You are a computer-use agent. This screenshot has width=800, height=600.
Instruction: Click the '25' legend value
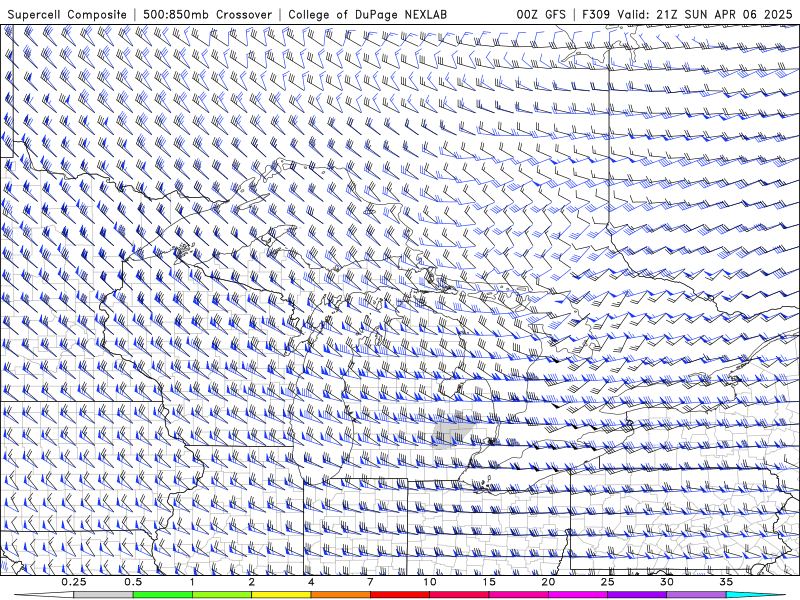pyautogui.click(x=607, y=582)
